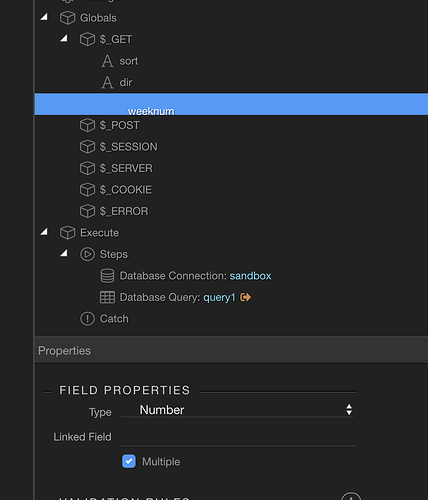Click the $_POST cube icon

pos(87,125)
